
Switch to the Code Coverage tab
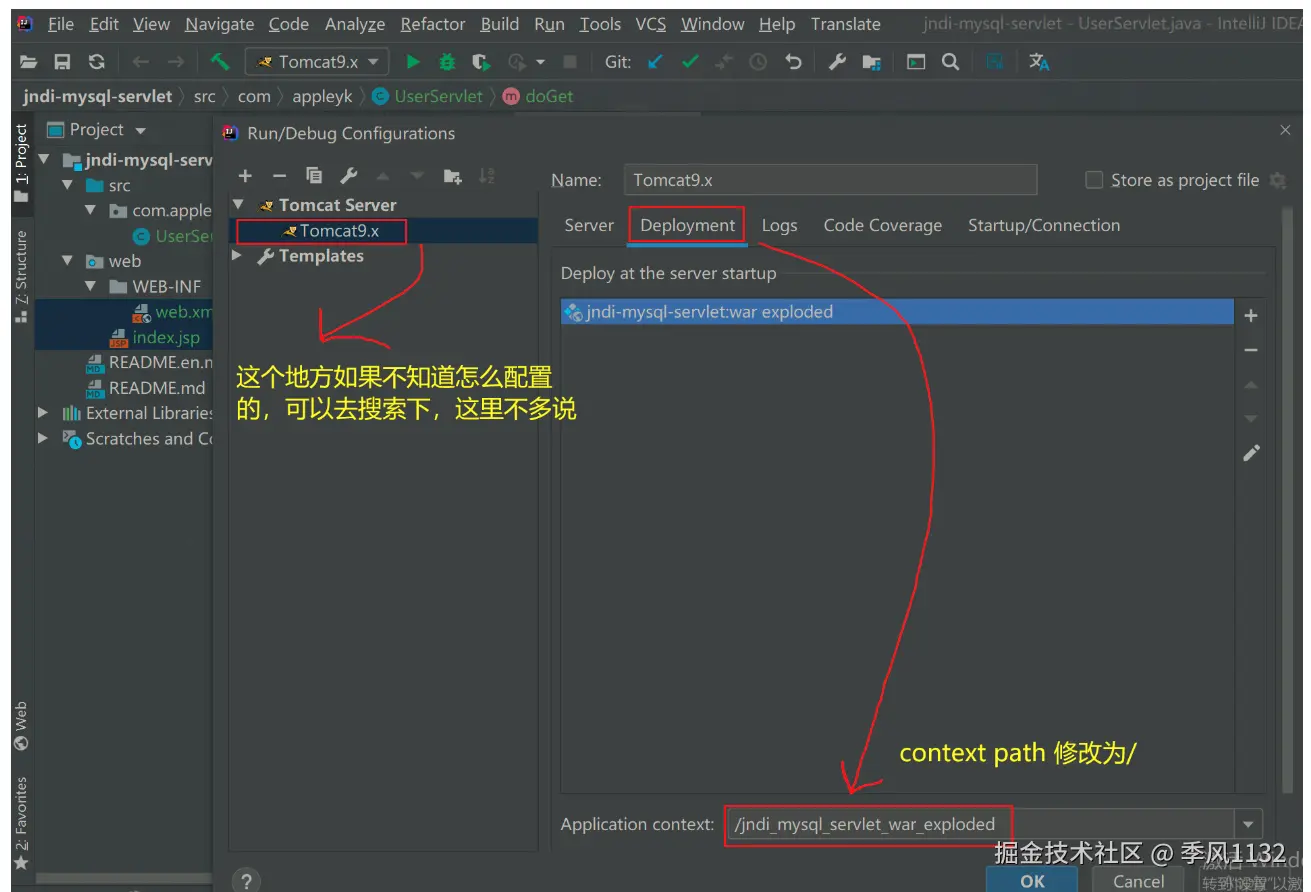883,225
